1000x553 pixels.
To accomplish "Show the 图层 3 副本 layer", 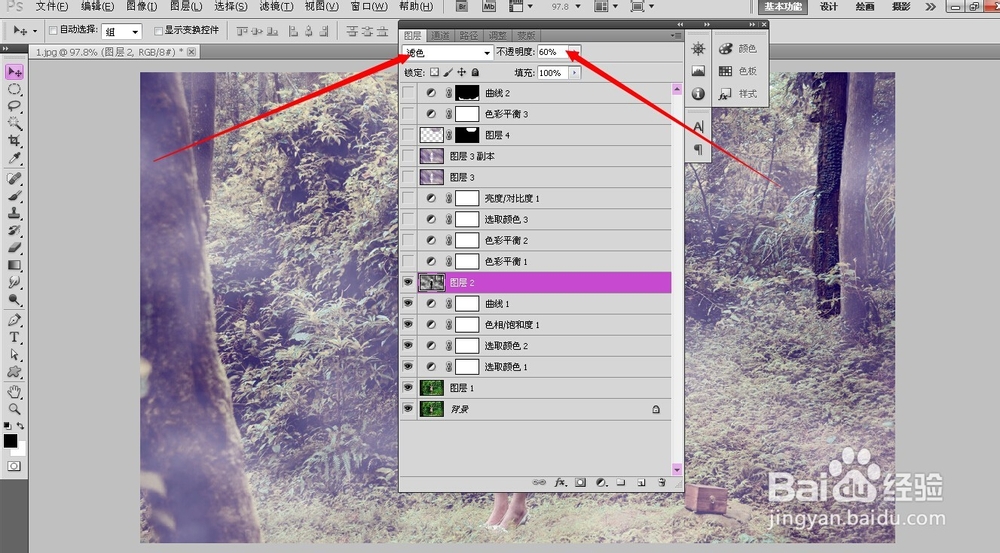I will click(x=408, y=156).
